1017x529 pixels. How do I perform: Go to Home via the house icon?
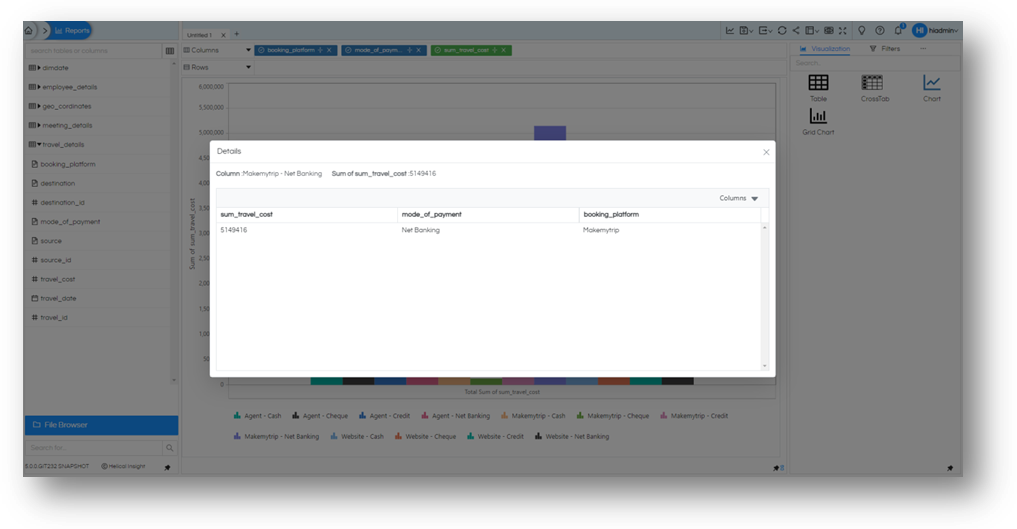click(29, 30)
